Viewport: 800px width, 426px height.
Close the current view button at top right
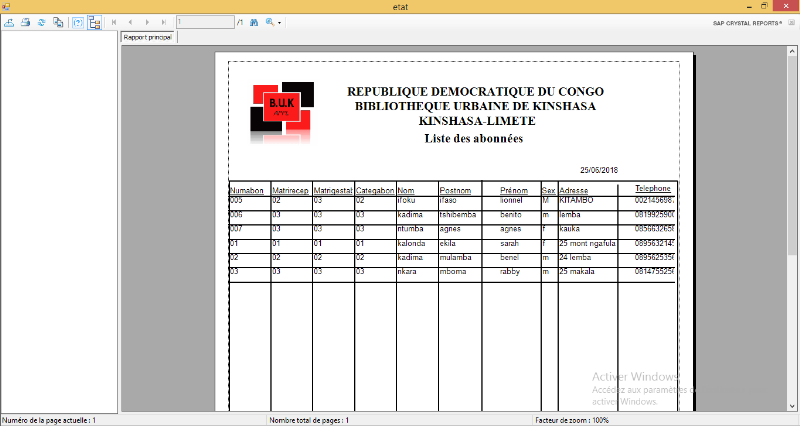coord(791,22)
